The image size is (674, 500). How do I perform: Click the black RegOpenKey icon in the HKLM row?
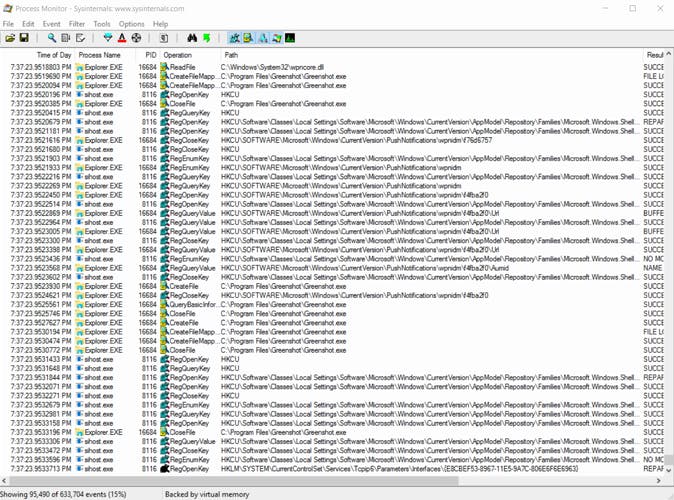tap(164, 469)
